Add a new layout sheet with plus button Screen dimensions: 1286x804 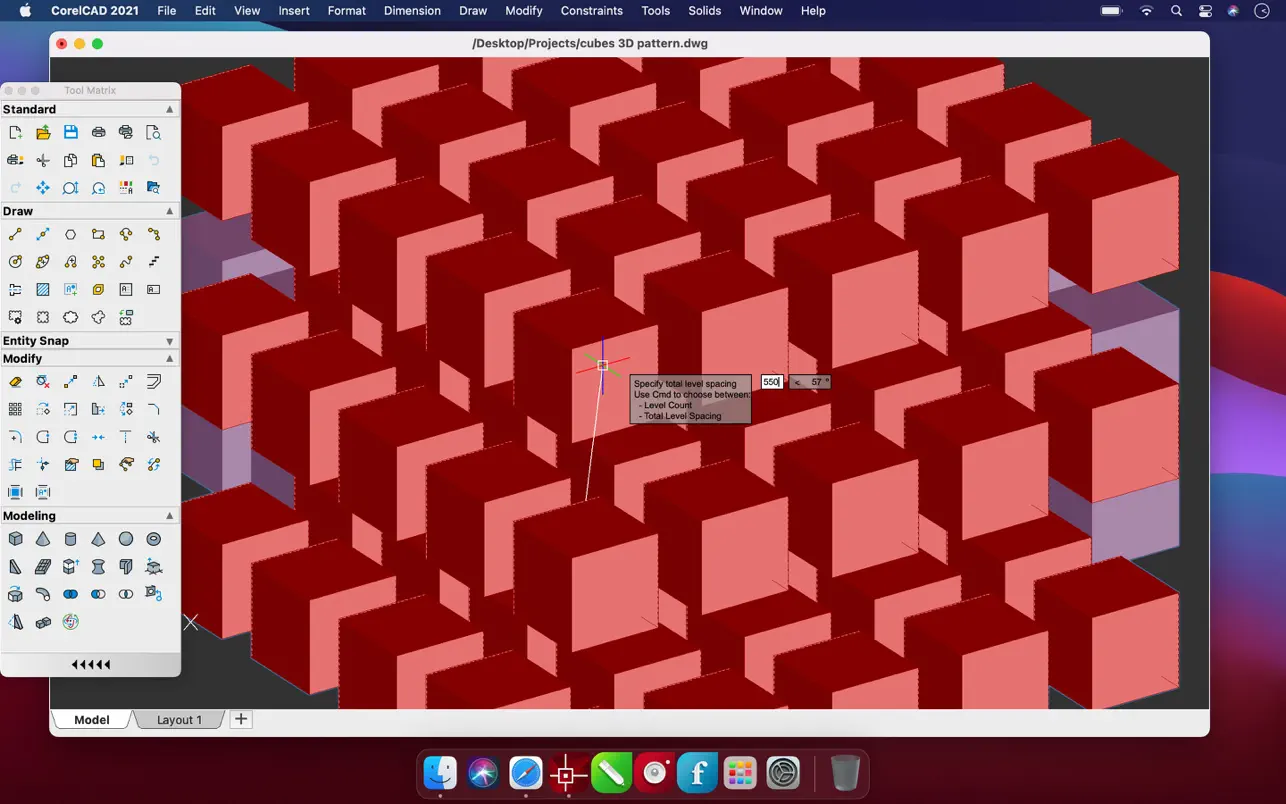point(241,719)
